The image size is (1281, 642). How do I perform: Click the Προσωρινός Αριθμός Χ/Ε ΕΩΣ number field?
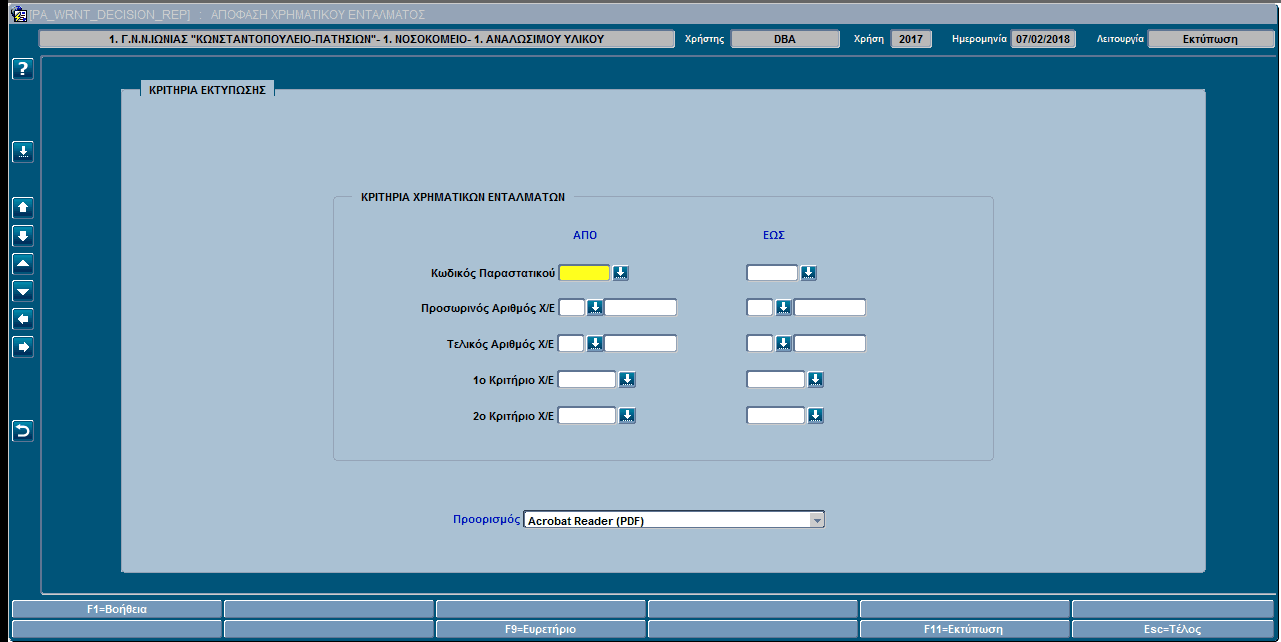[830, 307]
